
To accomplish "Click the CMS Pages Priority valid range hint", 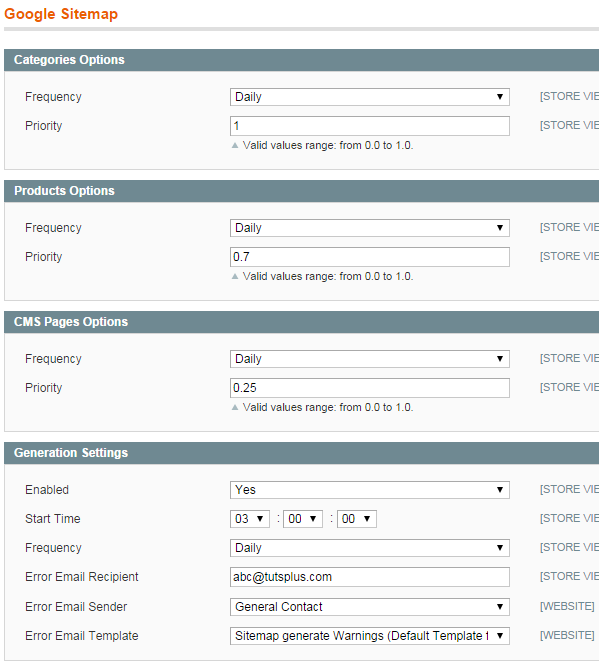I will pos(327,408).
